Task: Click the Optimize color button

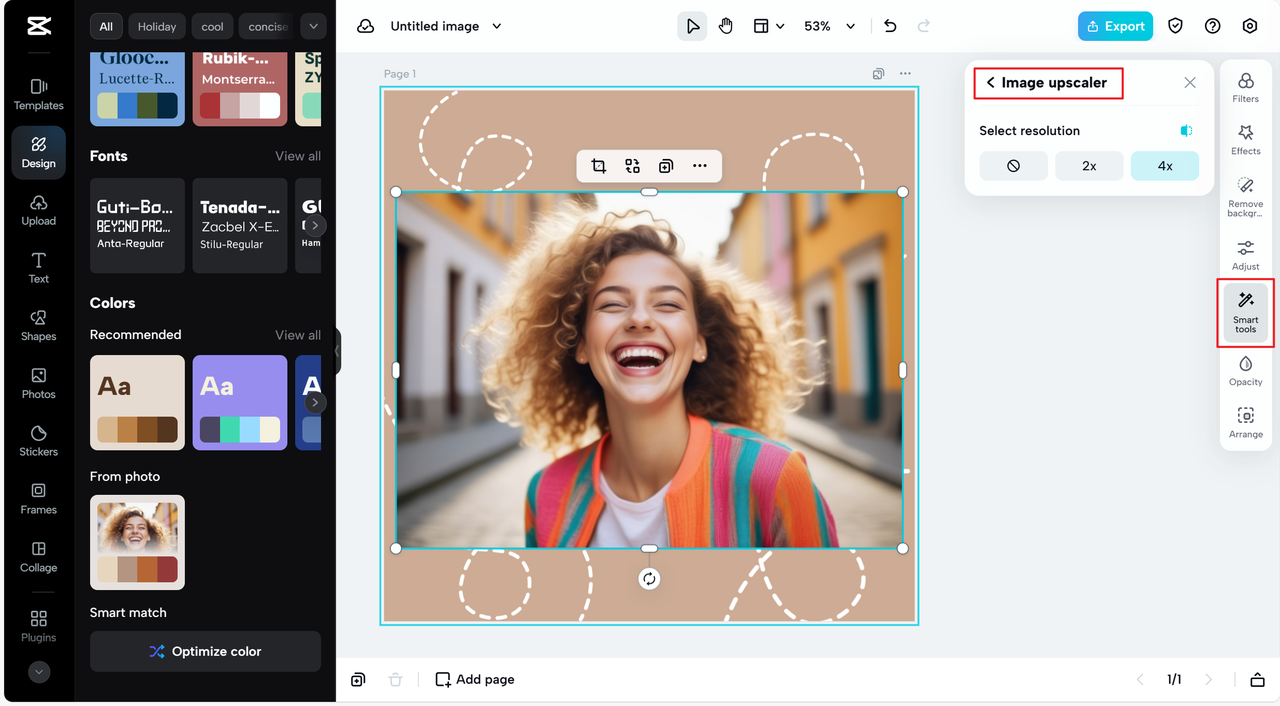Action: coord(205,651)
